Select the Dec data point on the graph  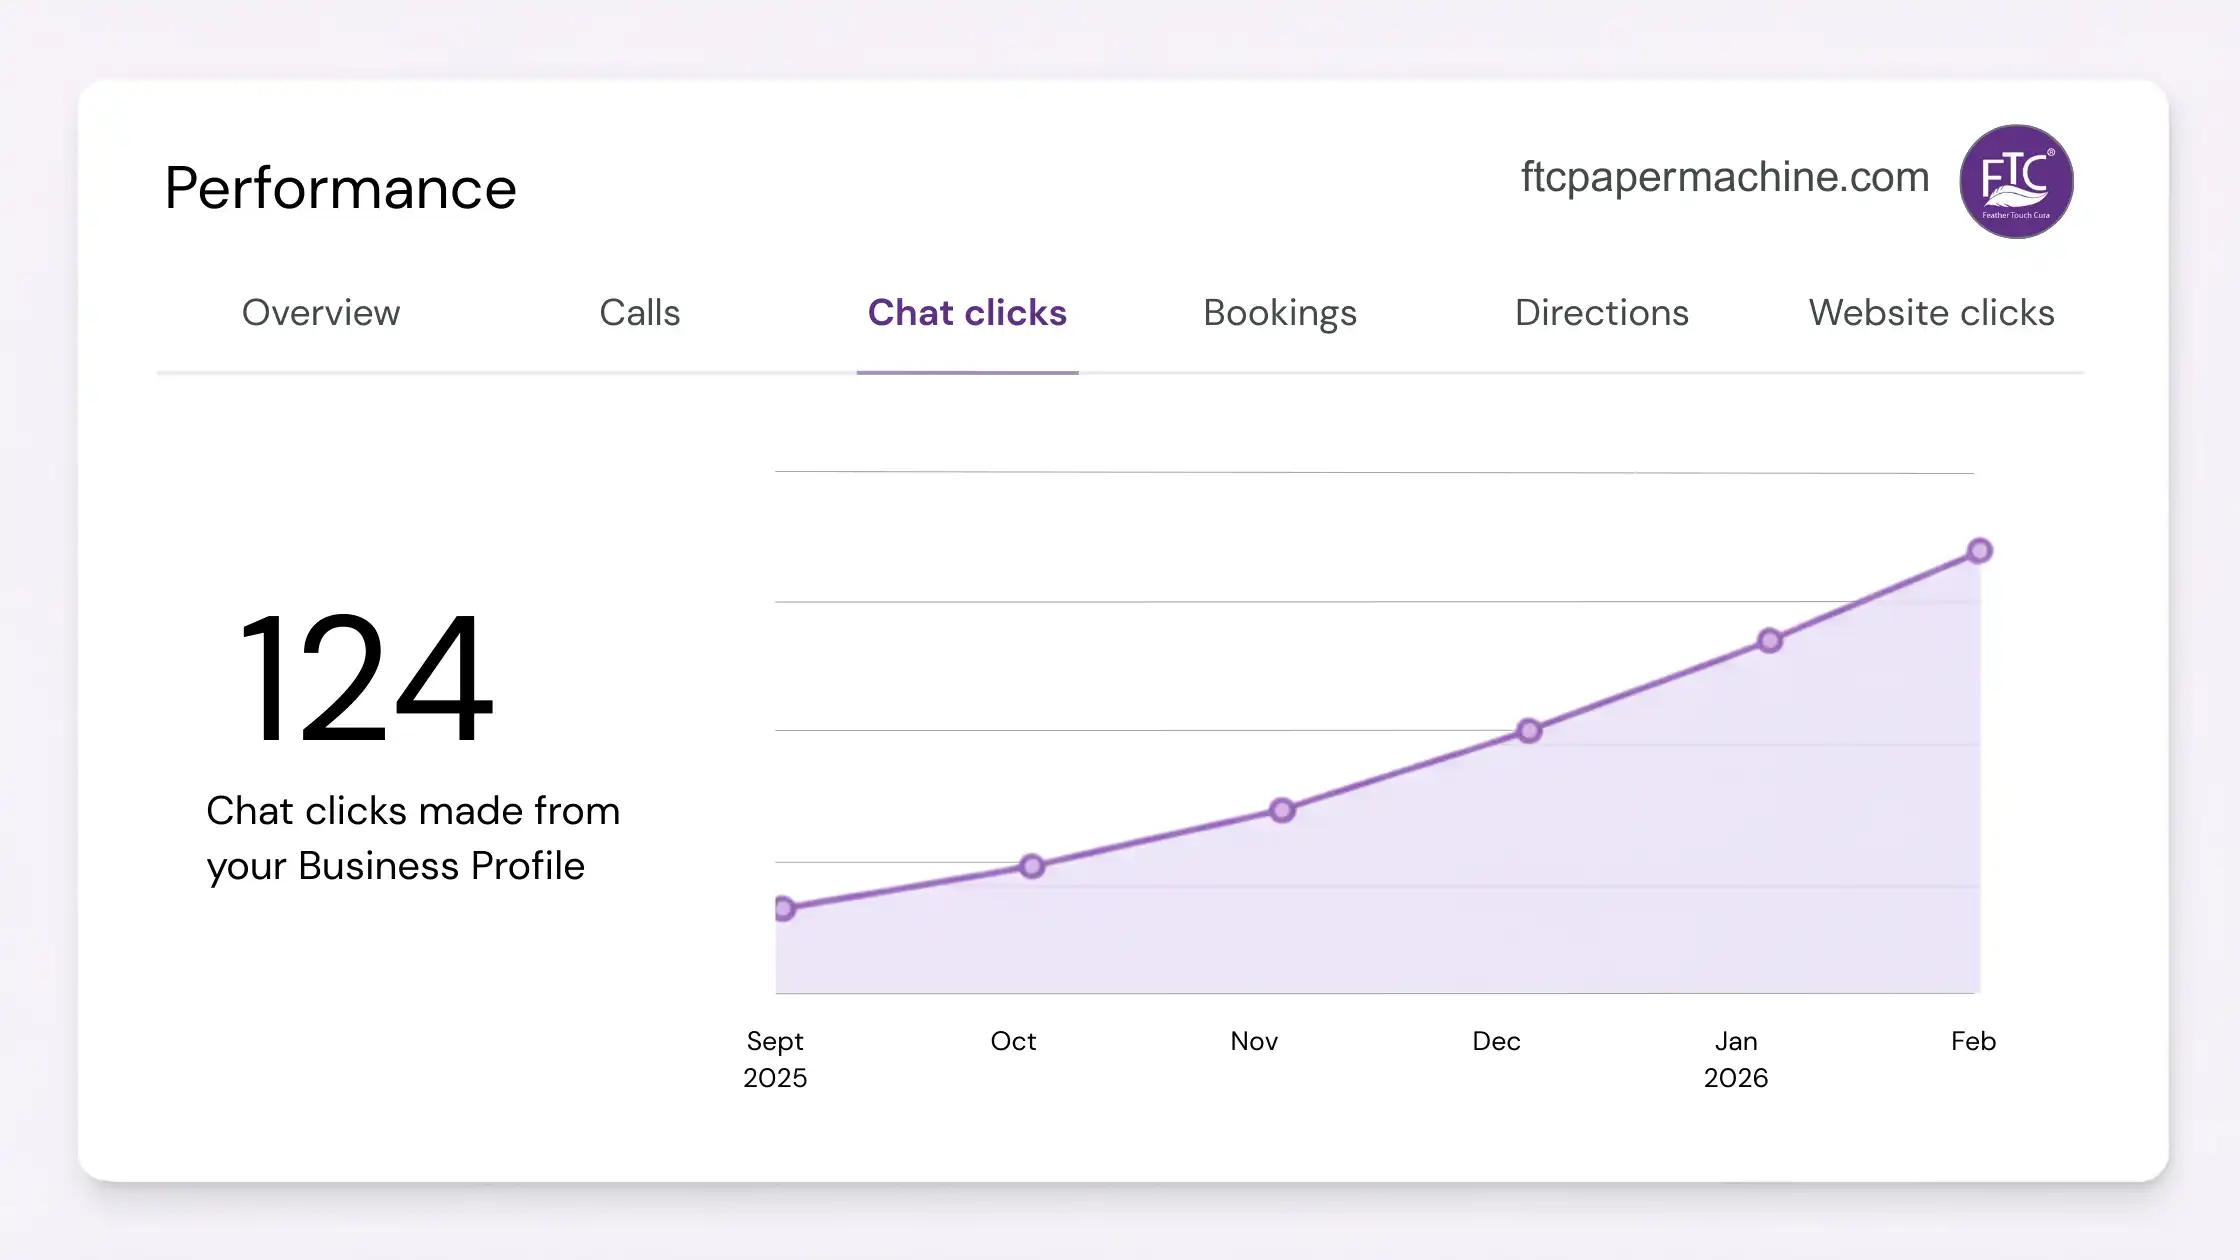click(1529, 731)
